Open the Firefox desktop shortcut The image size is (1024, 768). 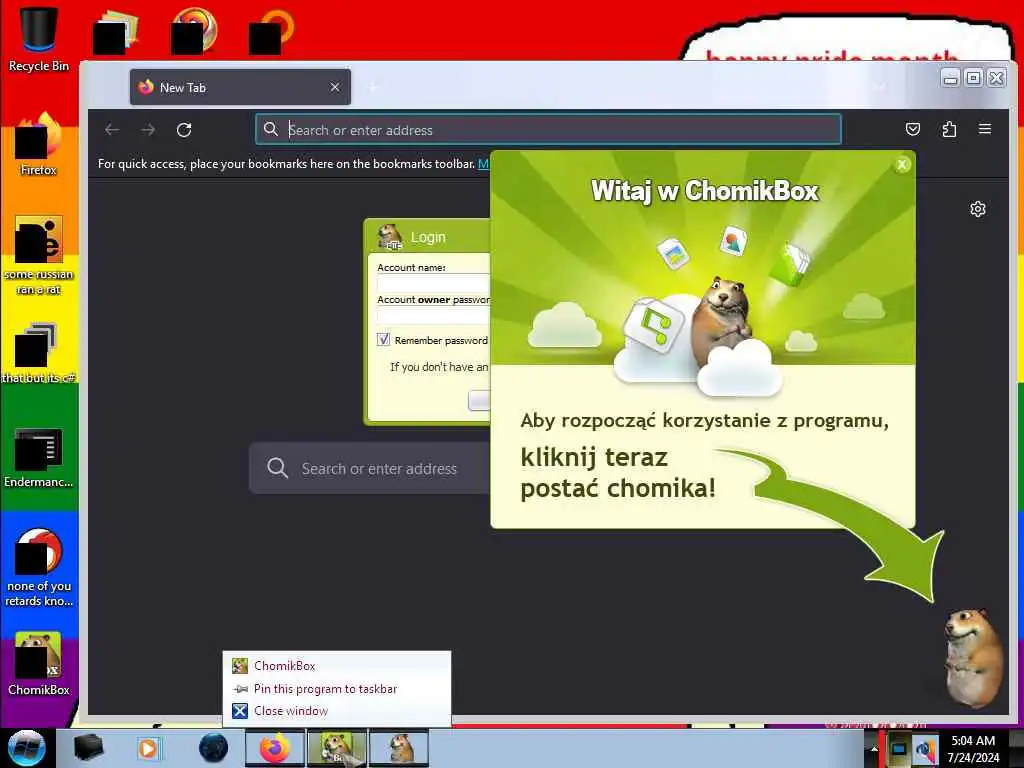[x=39, y=145]
